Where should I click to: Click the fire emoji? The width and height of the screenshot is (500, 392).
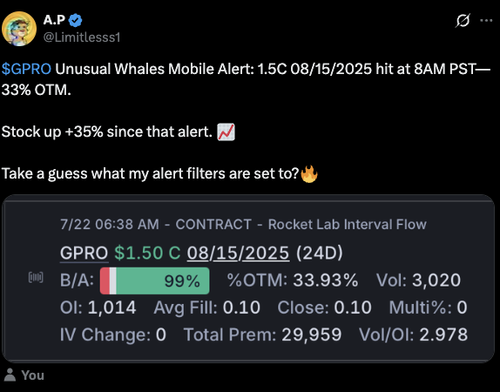(x=309, y=174)
